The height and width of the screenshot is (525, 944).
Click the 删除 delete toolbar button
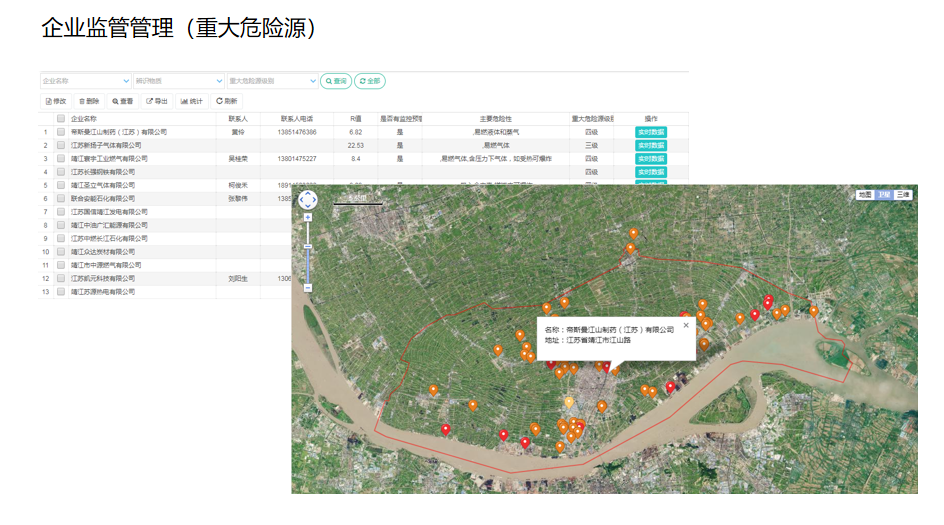[89, 101]
